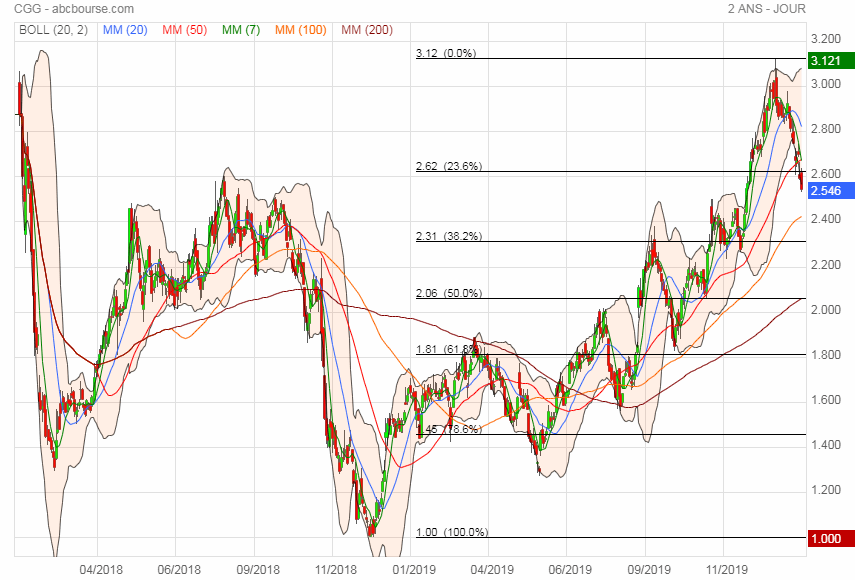Click the 01/2019 date axis label

[x=414, y=570]
